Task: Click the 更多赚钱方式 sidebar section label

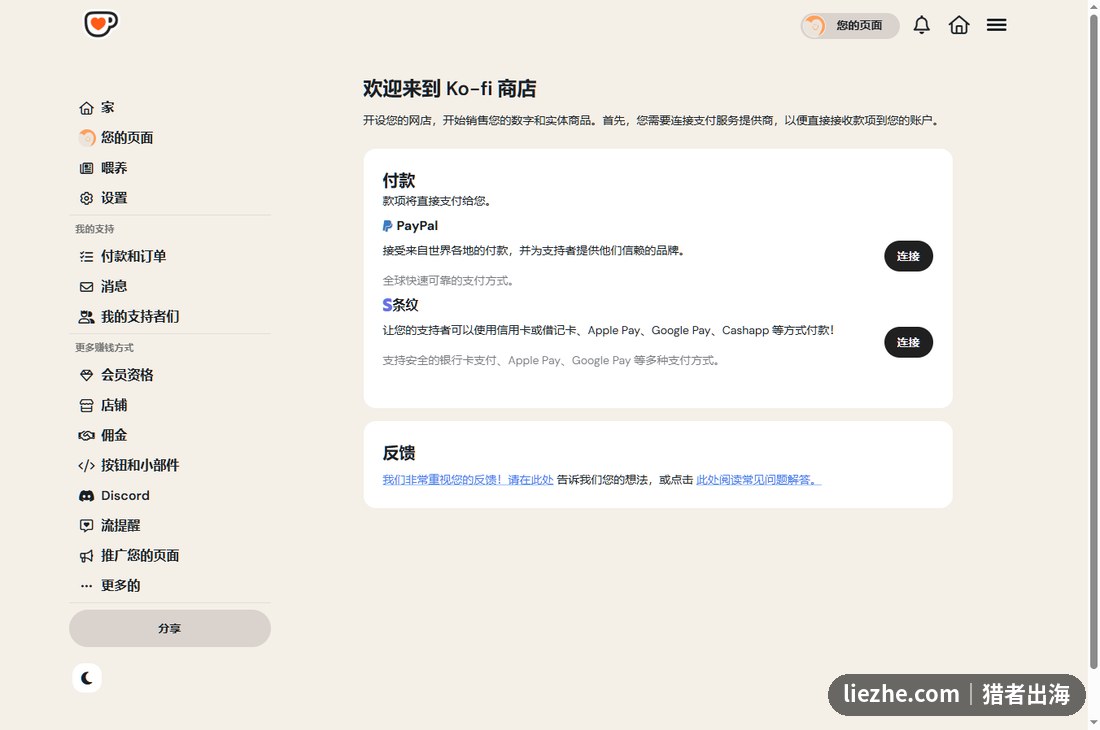Action: (105, 348)
